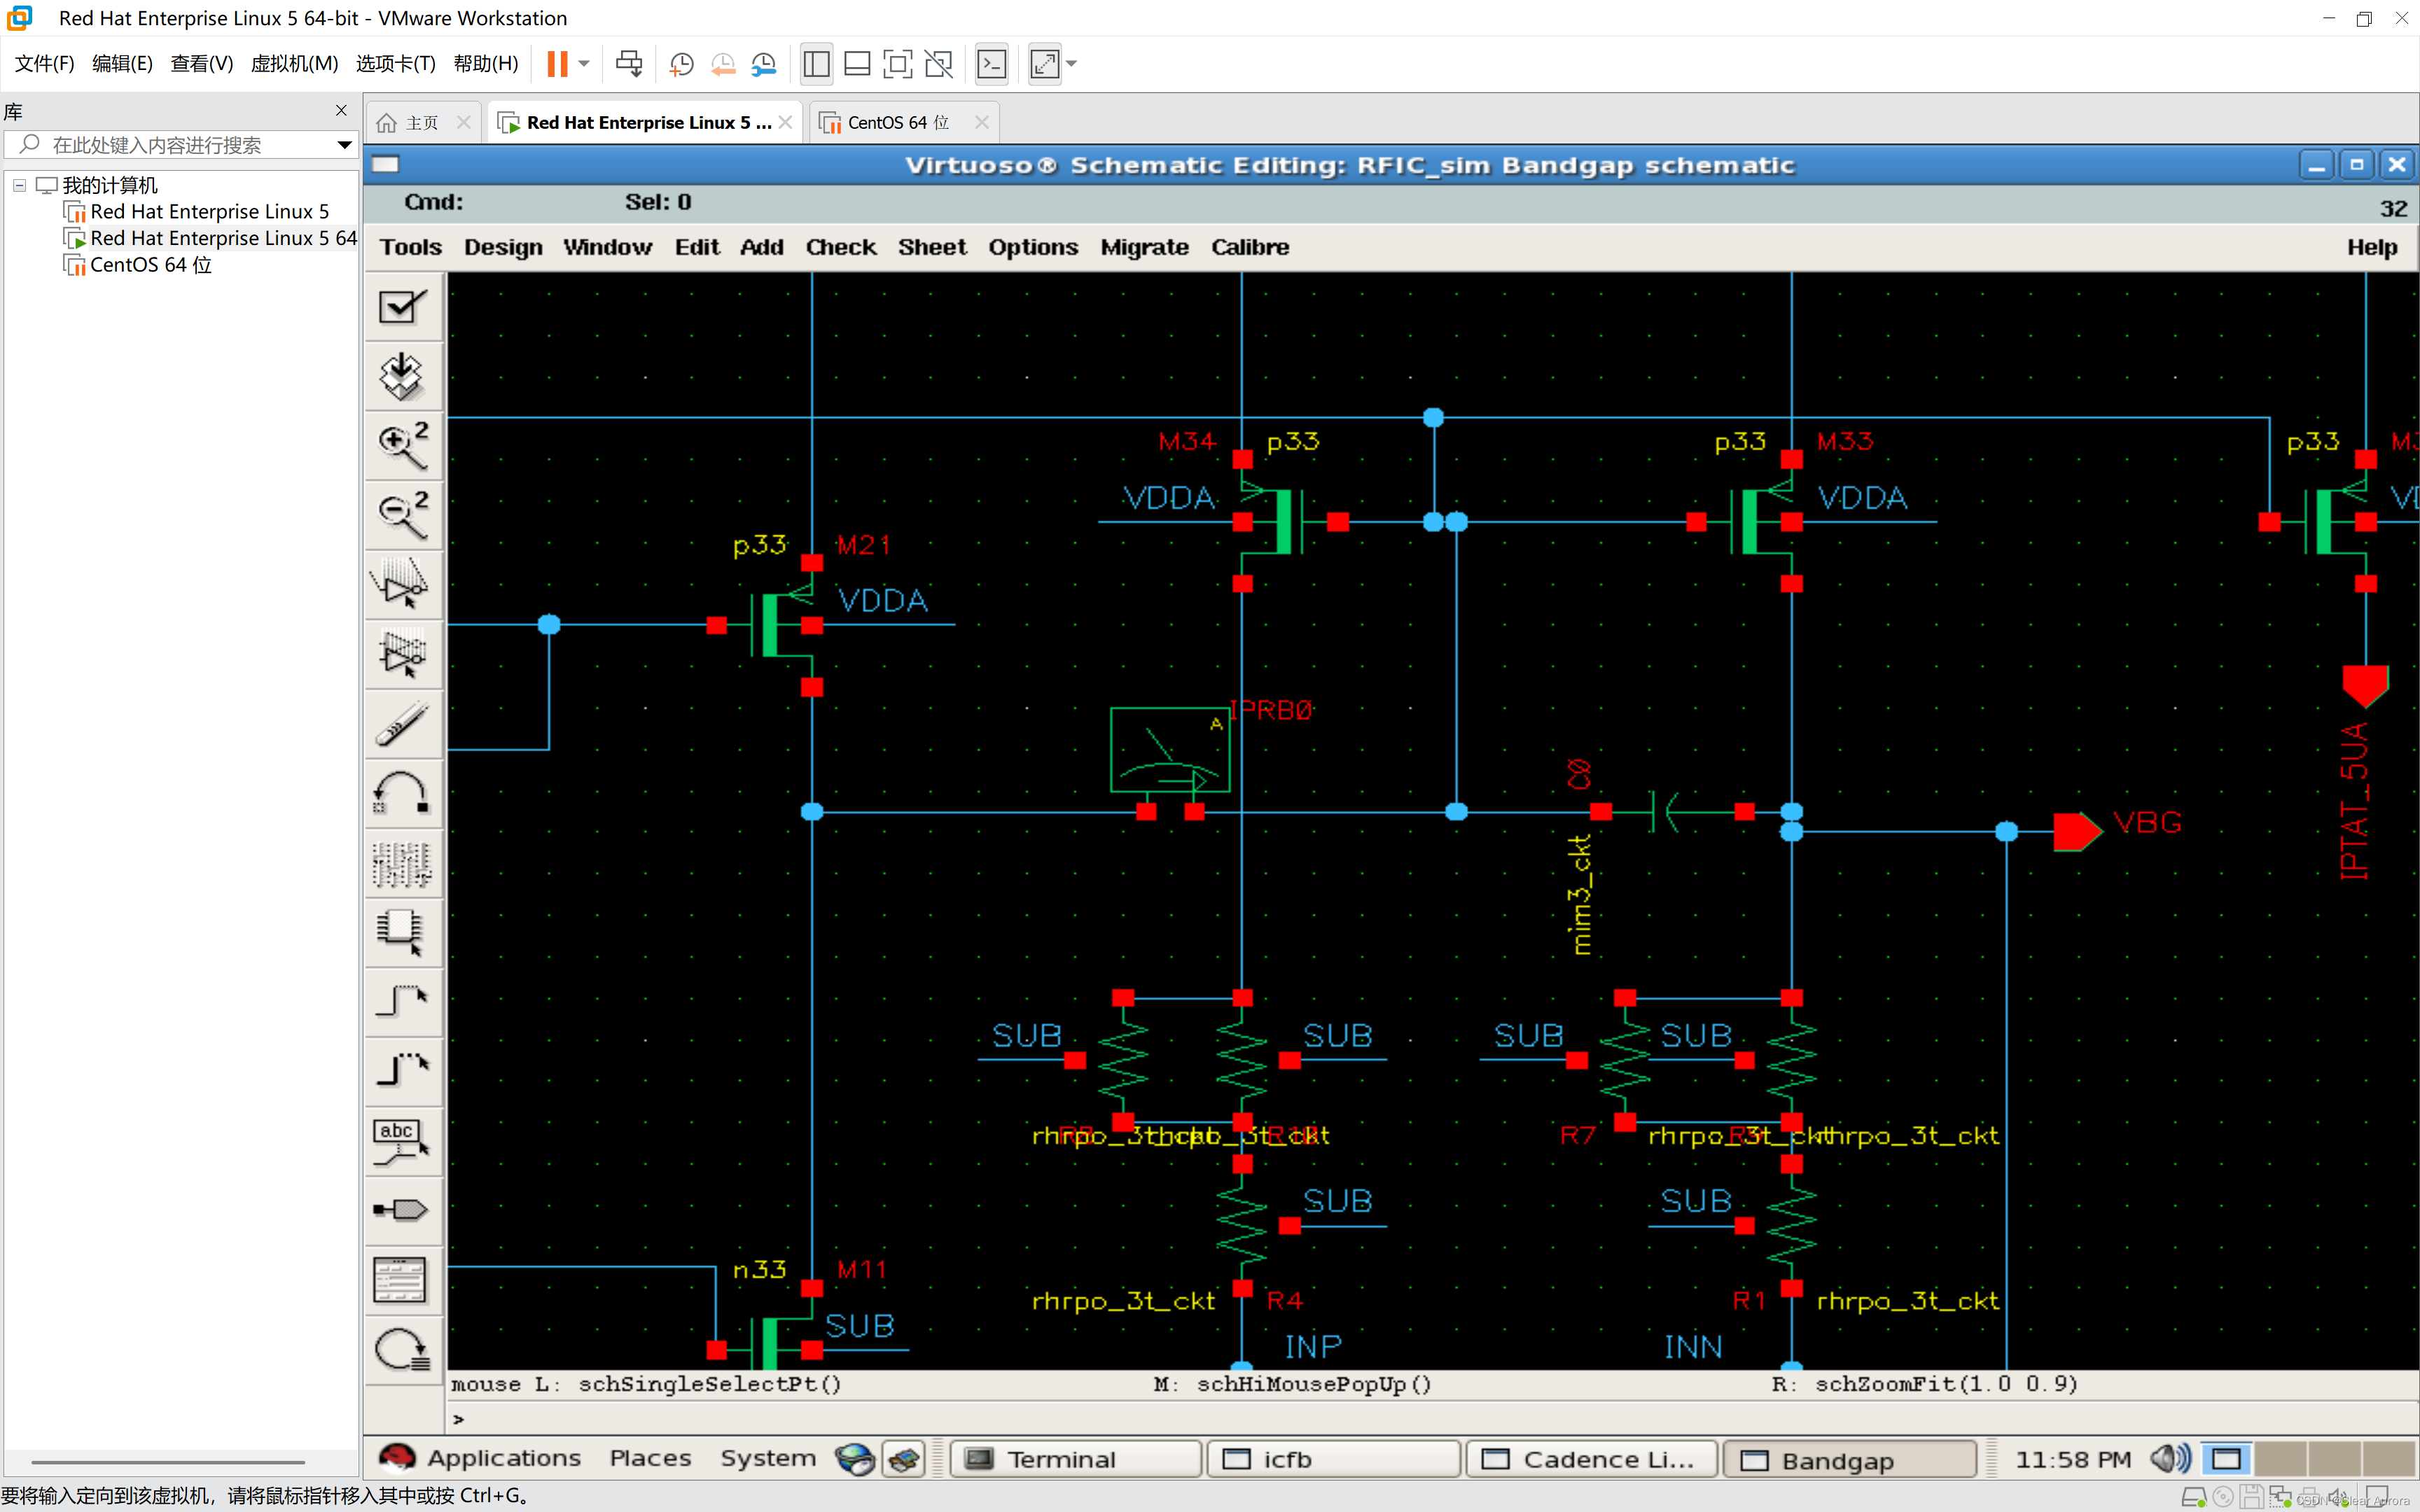Image resolution: width=2420 pixels, height=1512 pixels.
Task: Collapse the 我的计算机 tree node
Action: pos(19,185)
